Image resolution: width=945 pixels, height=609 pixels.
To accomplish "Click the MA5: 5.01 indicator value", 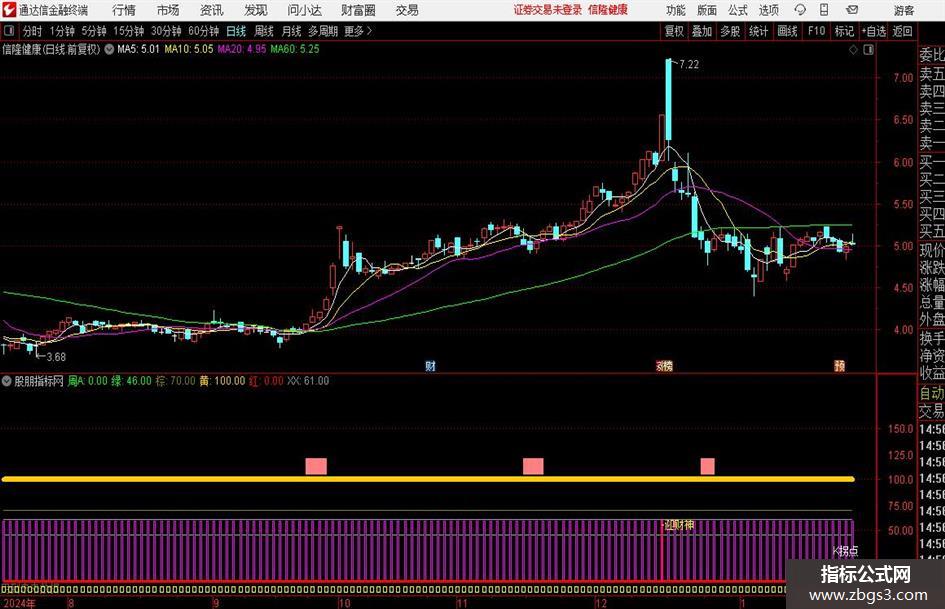I will point(138,49).
